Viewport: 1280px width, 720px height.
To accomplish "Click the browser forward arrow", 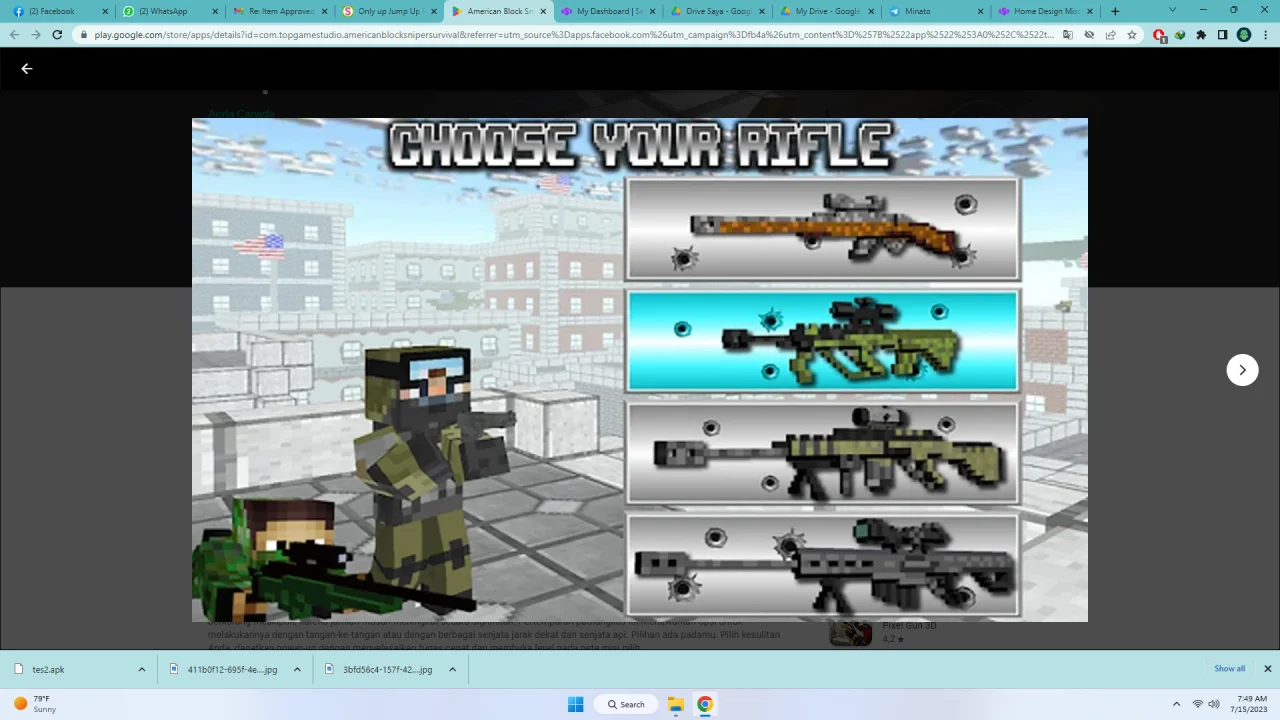I will [x=36, y=34].
